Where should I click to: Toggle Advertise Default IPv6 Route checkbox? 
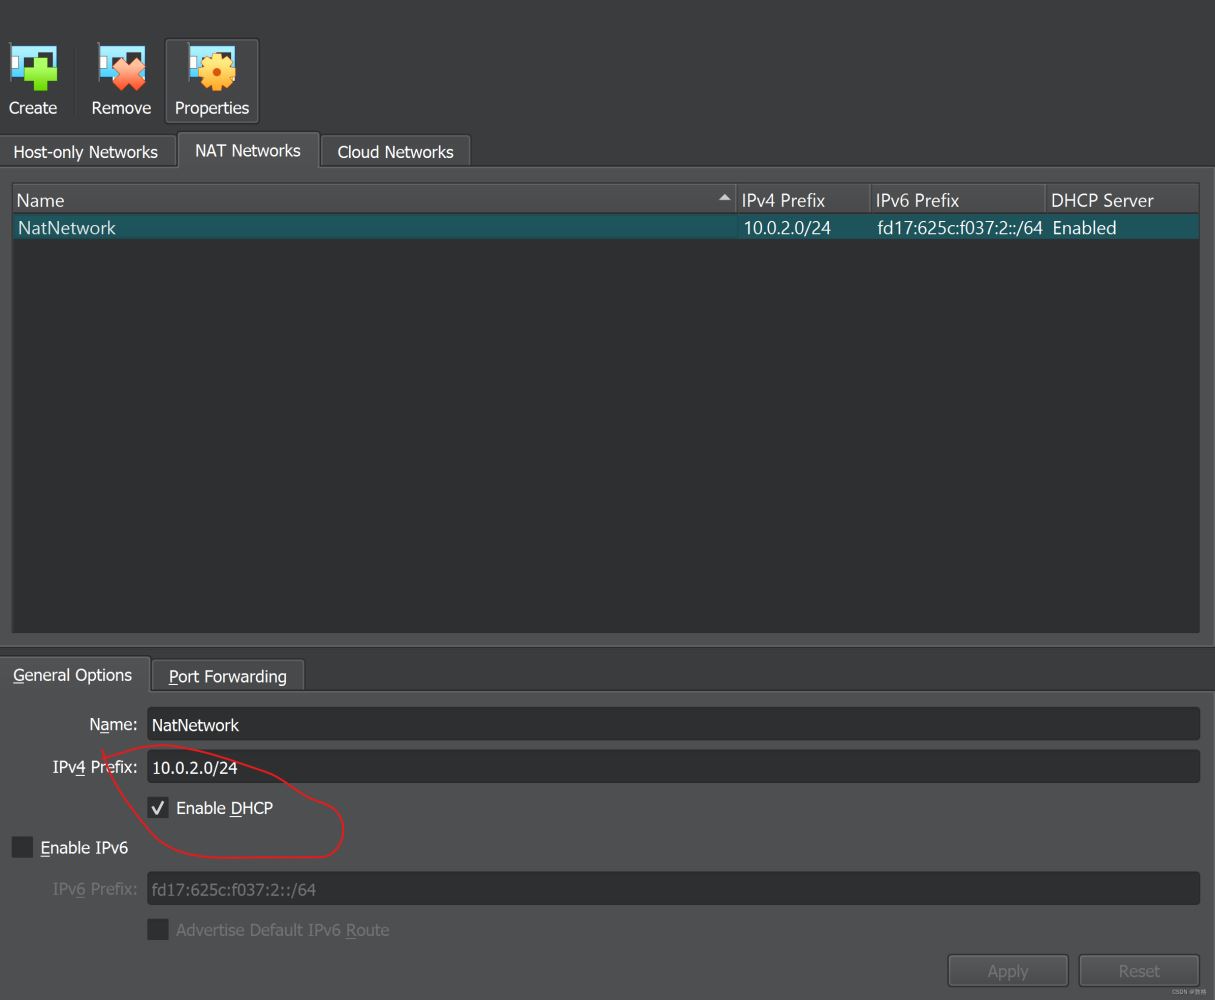coord(158,930)
